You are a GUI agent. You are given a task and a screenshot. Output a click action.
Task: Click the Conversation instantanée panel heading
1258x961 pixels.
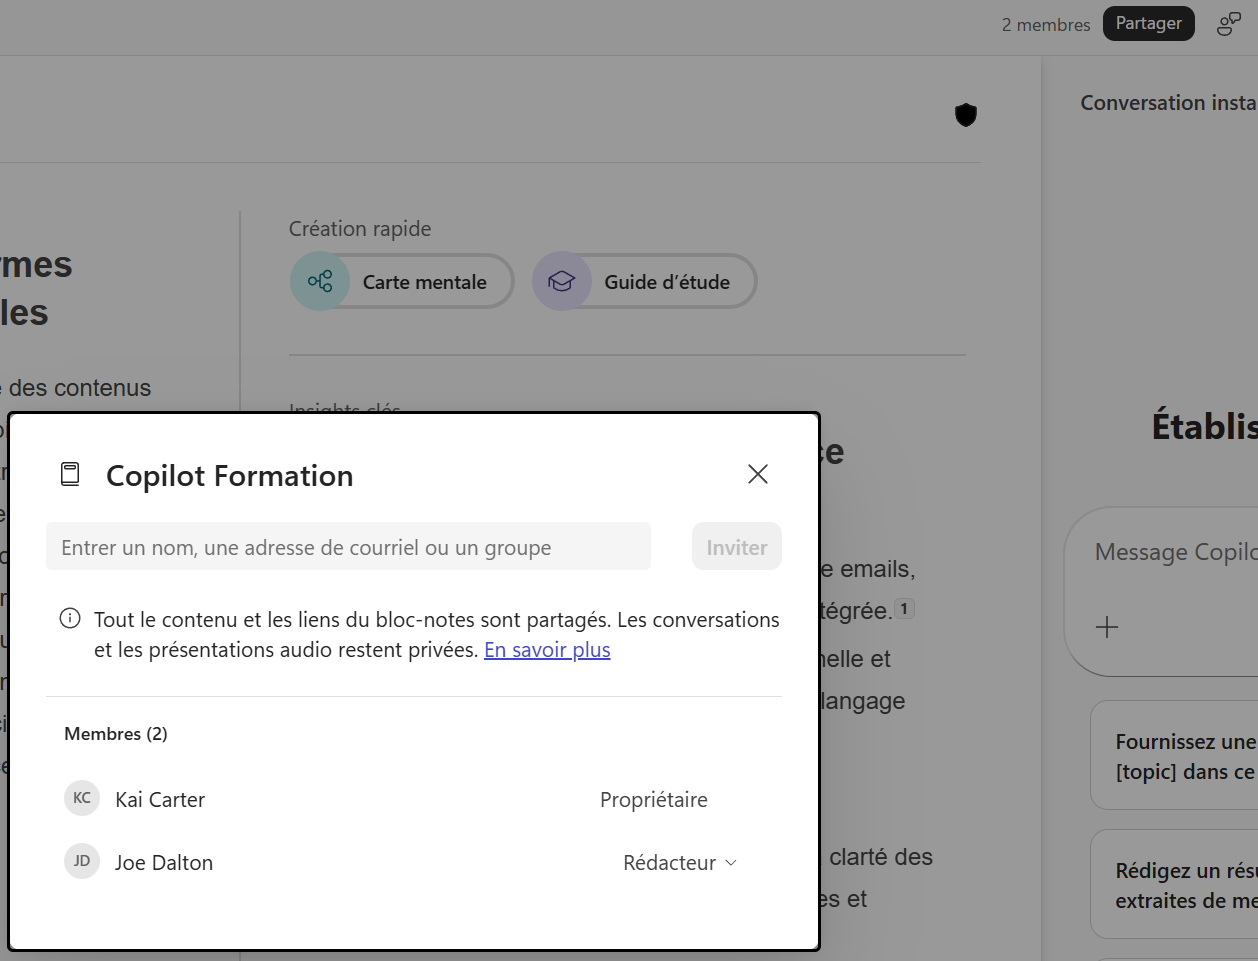point(1169,103)
